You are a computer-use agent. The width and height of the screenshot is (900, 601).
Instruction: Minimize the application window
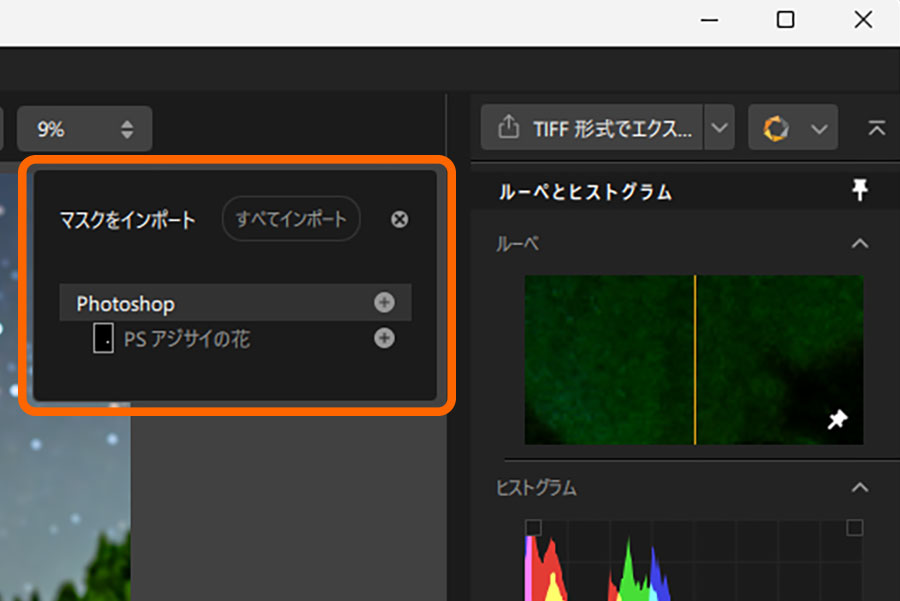(709, 20)
